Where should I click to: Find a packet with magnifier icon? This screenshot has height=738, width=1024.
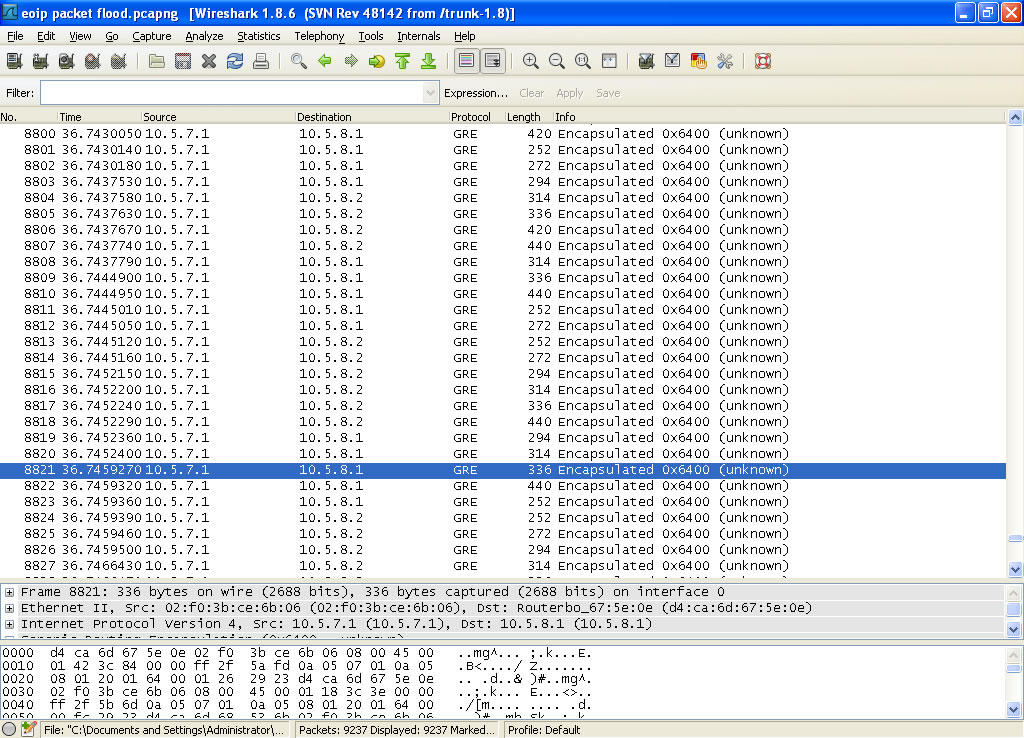tap(299, 61)
